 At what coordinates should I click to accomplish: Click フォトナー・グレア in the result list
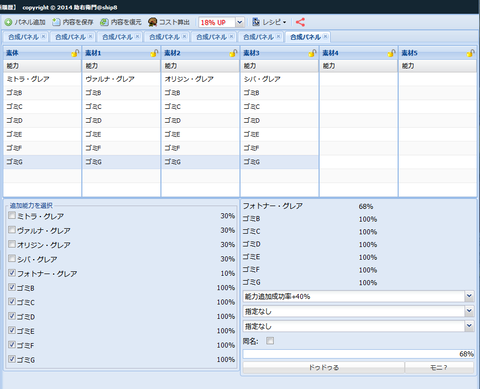(x=273, y=206)
